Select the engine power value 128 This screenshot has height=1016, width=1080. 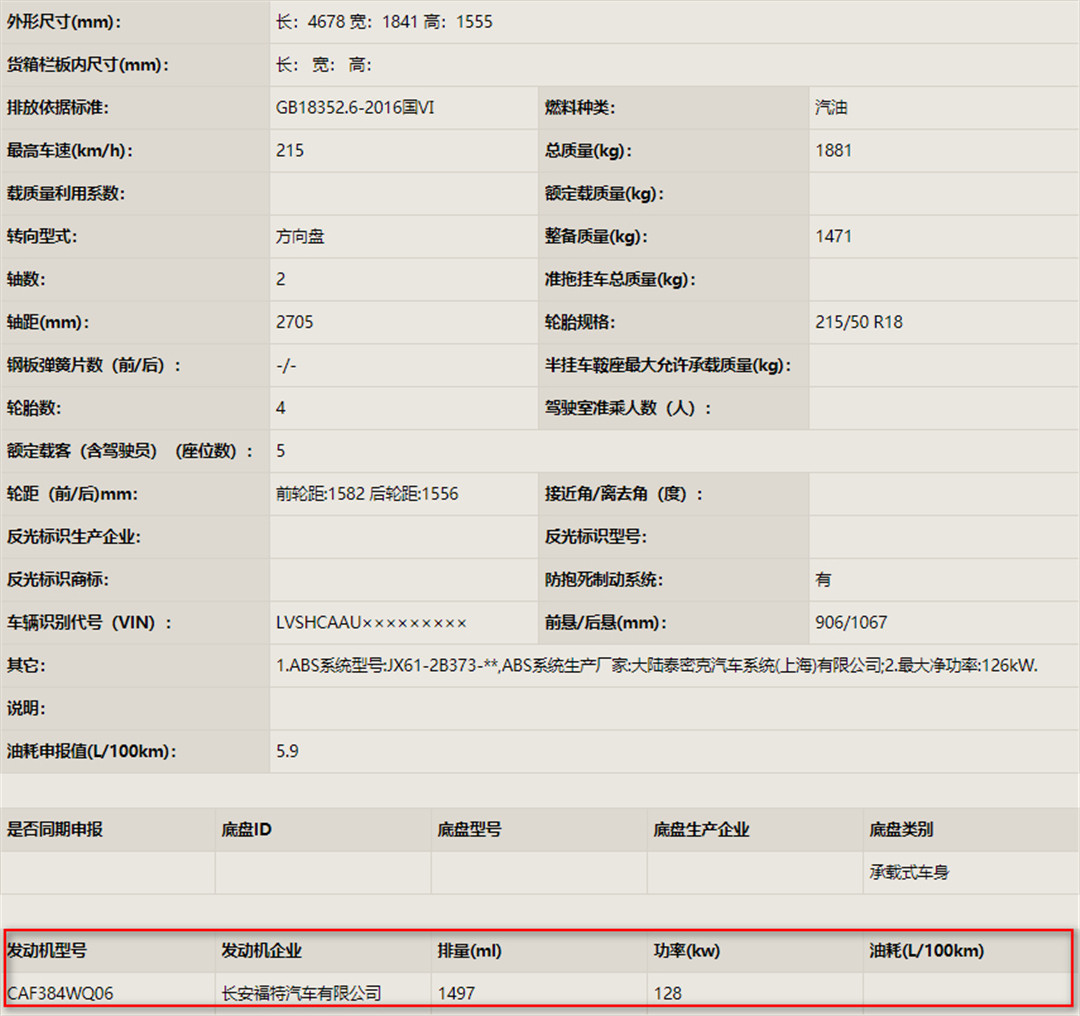pyautogui.click(x=667, y=993)
